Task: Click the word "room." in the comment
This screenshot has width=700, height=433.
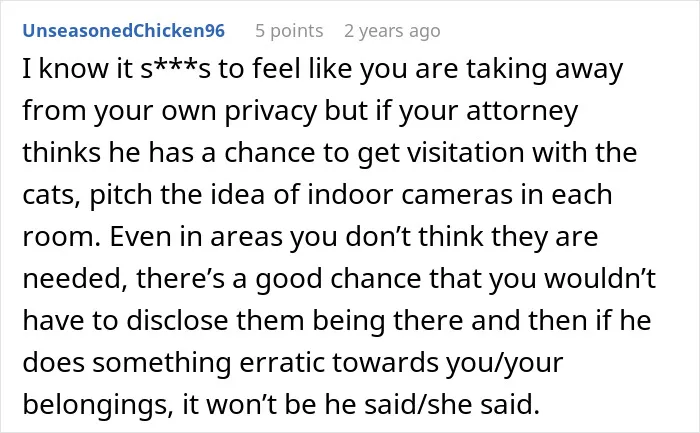Action: [62, 237]
